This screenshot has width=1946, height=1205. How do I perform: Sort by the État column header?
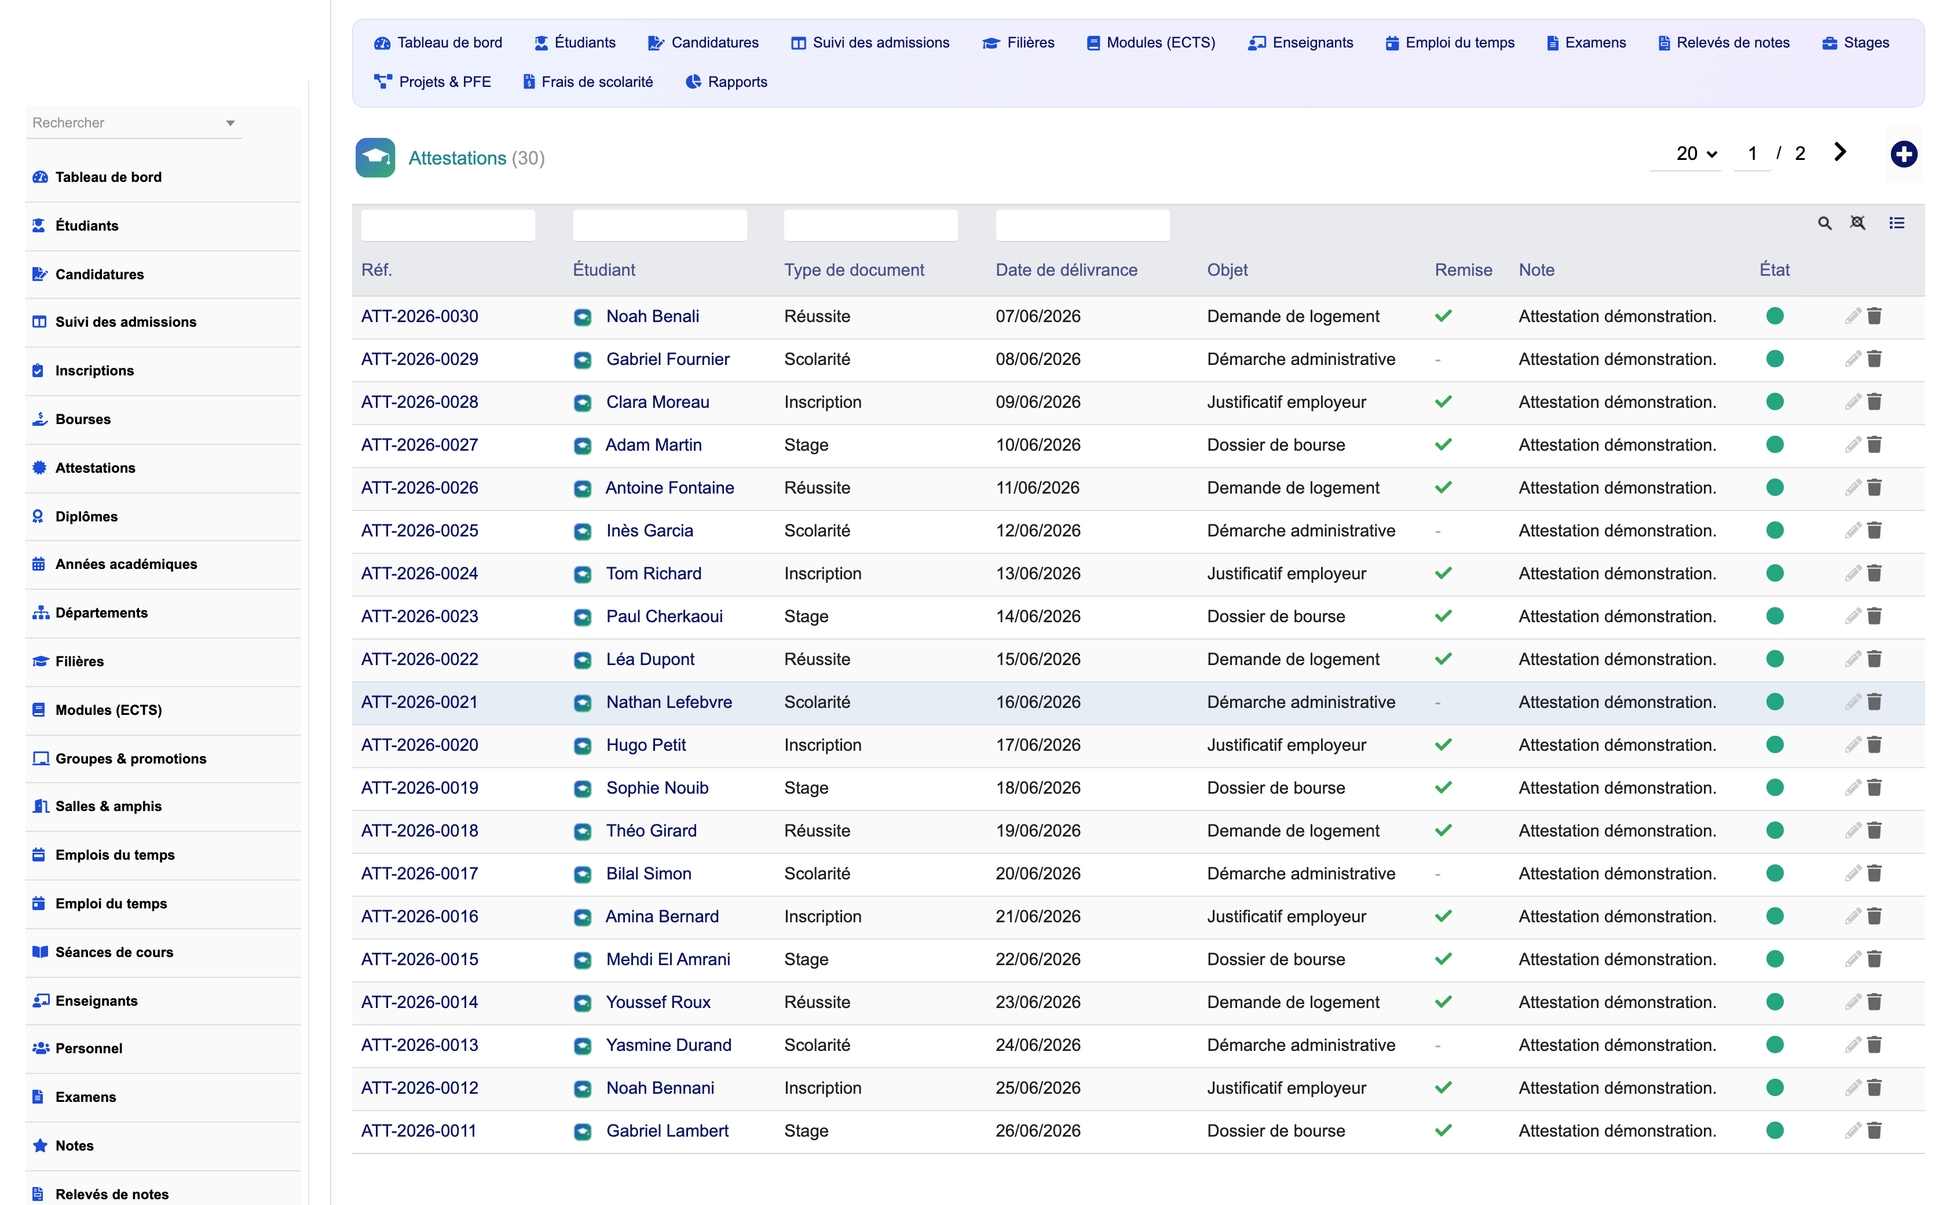[x=1775, y=270]
